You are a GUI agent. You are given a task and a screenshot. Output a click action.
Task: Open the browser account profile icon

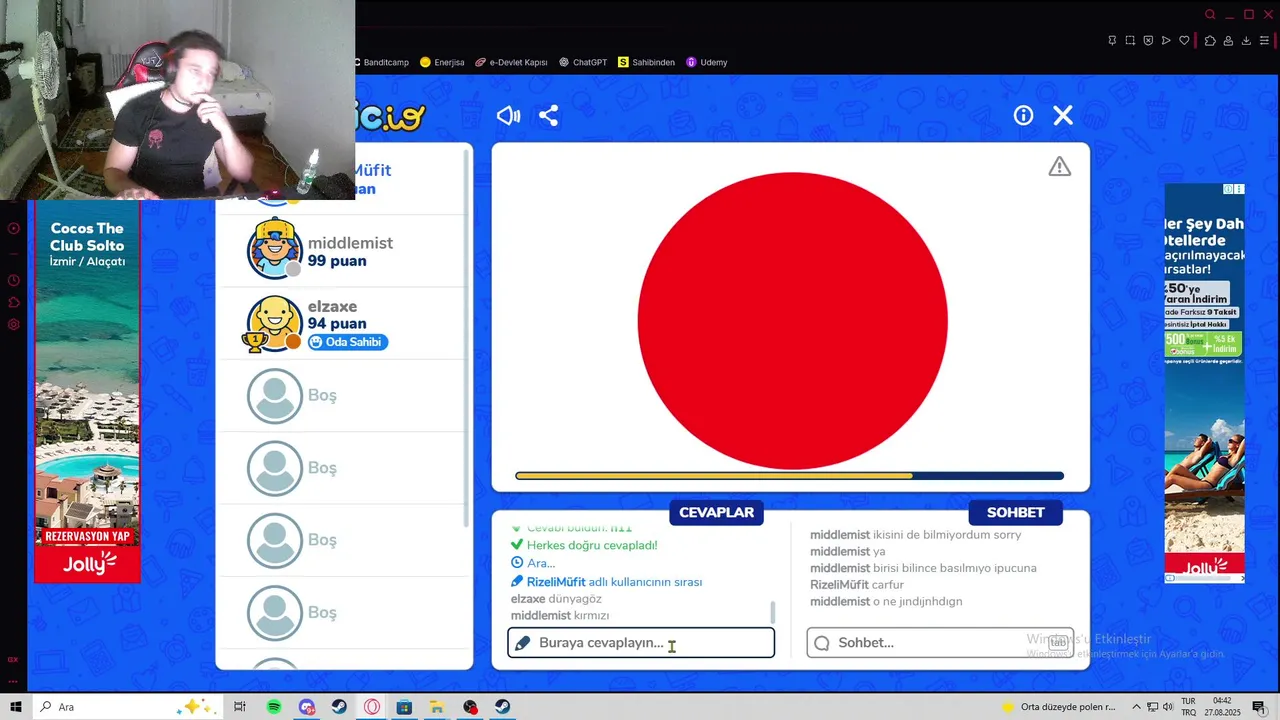click(x=1228, y=41)
